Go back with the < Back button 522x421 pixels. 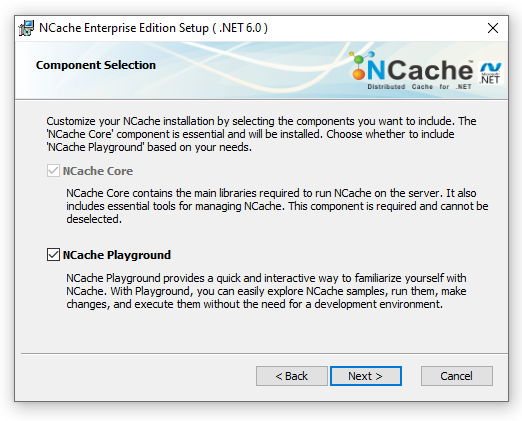click(x=292, y=376)
